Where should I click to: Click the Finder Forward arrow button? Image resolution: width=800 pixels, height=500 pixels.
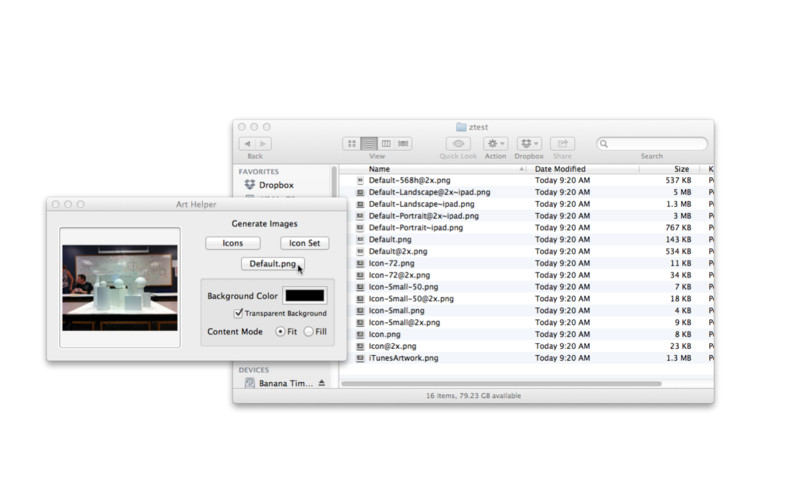click(x=263, y=144)
